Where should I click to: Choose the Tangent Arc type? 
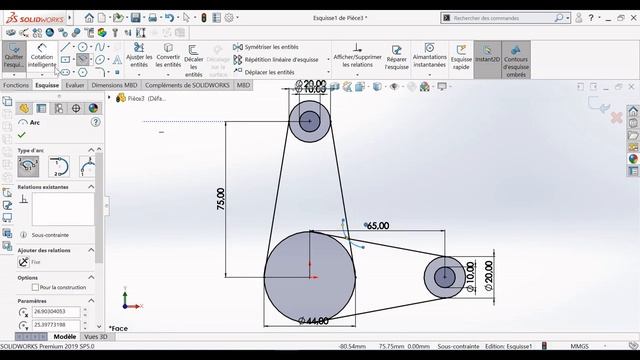click(59, 166)
